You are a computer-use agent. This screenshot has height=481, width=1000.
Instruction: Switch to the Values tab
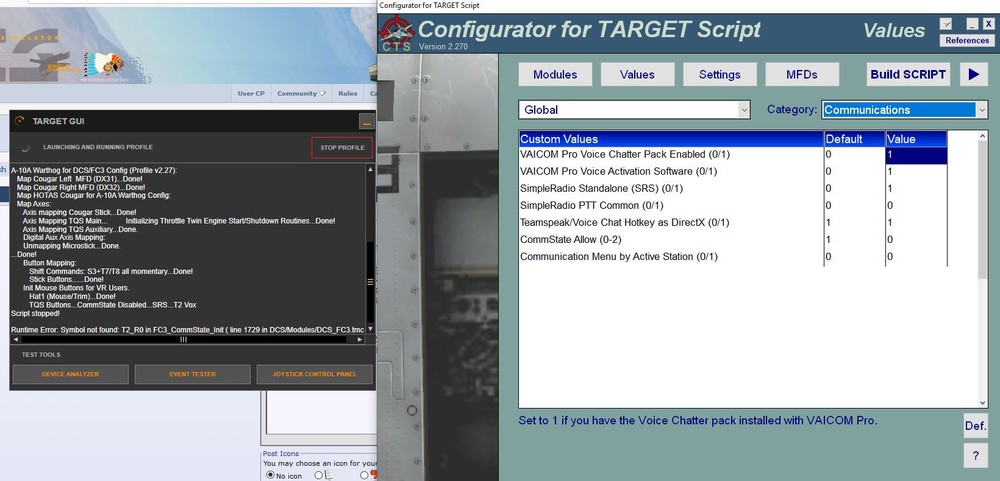tap(637, 75)
